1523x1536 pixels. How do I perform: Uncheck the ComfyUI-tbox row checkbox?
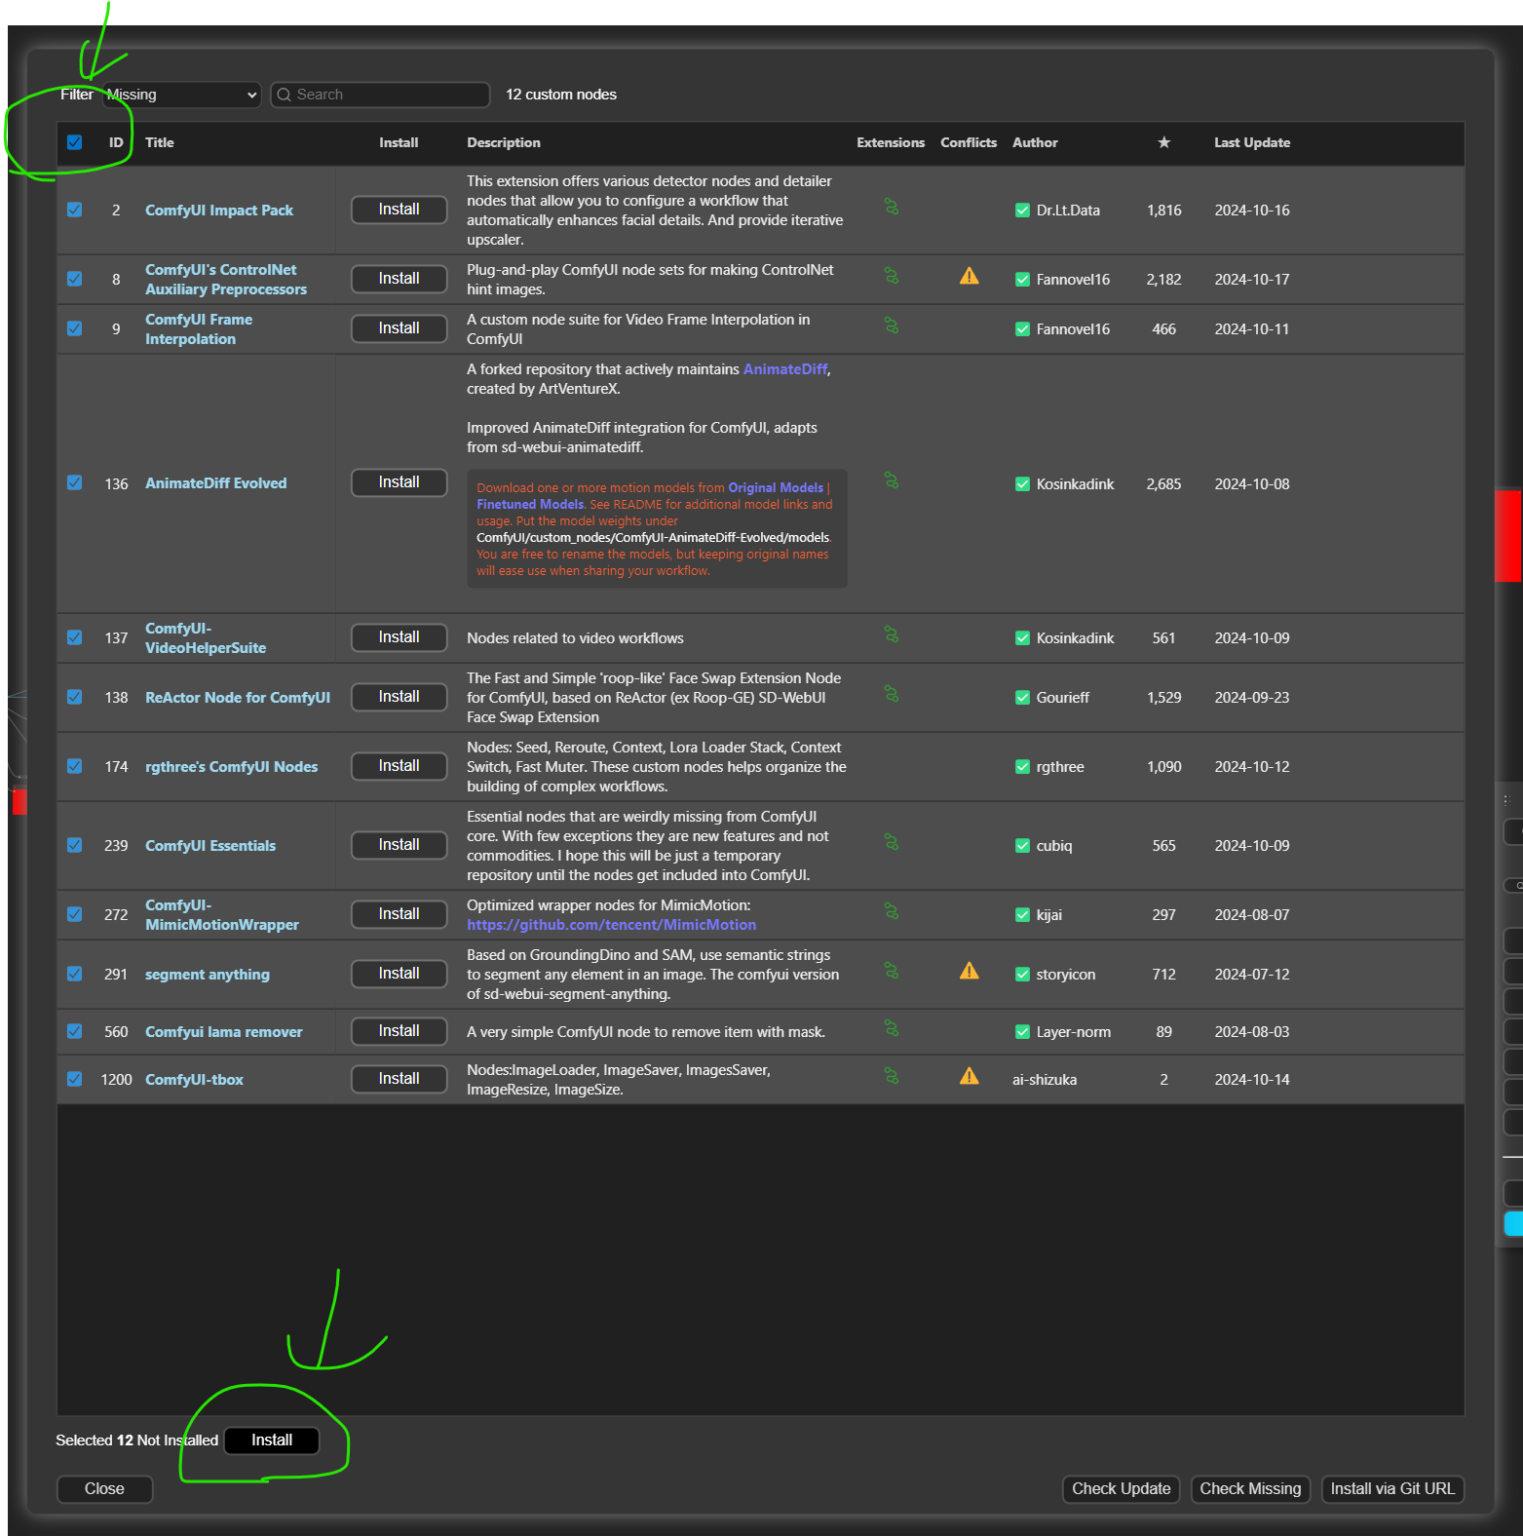tap(74, 1079)
